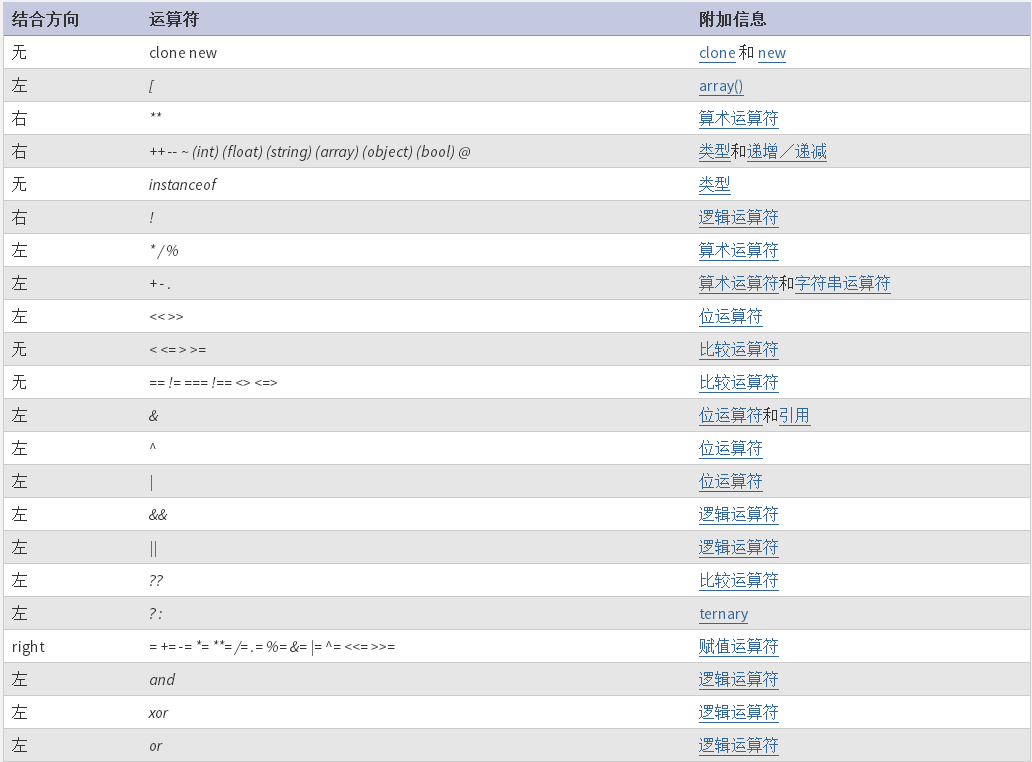Click 右 in the '**' row
This screenshot has height=762, width=1032.
[x=19, y=118]
